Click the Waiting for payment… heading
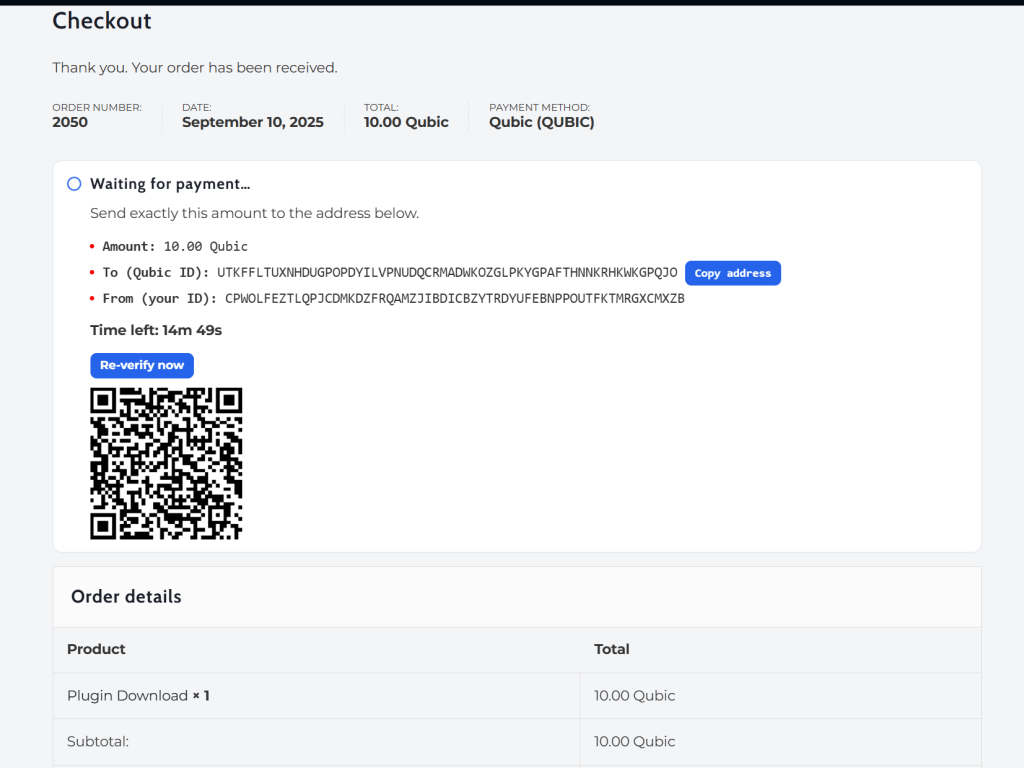Viewport: 1024px width, 768px height. 170,184
